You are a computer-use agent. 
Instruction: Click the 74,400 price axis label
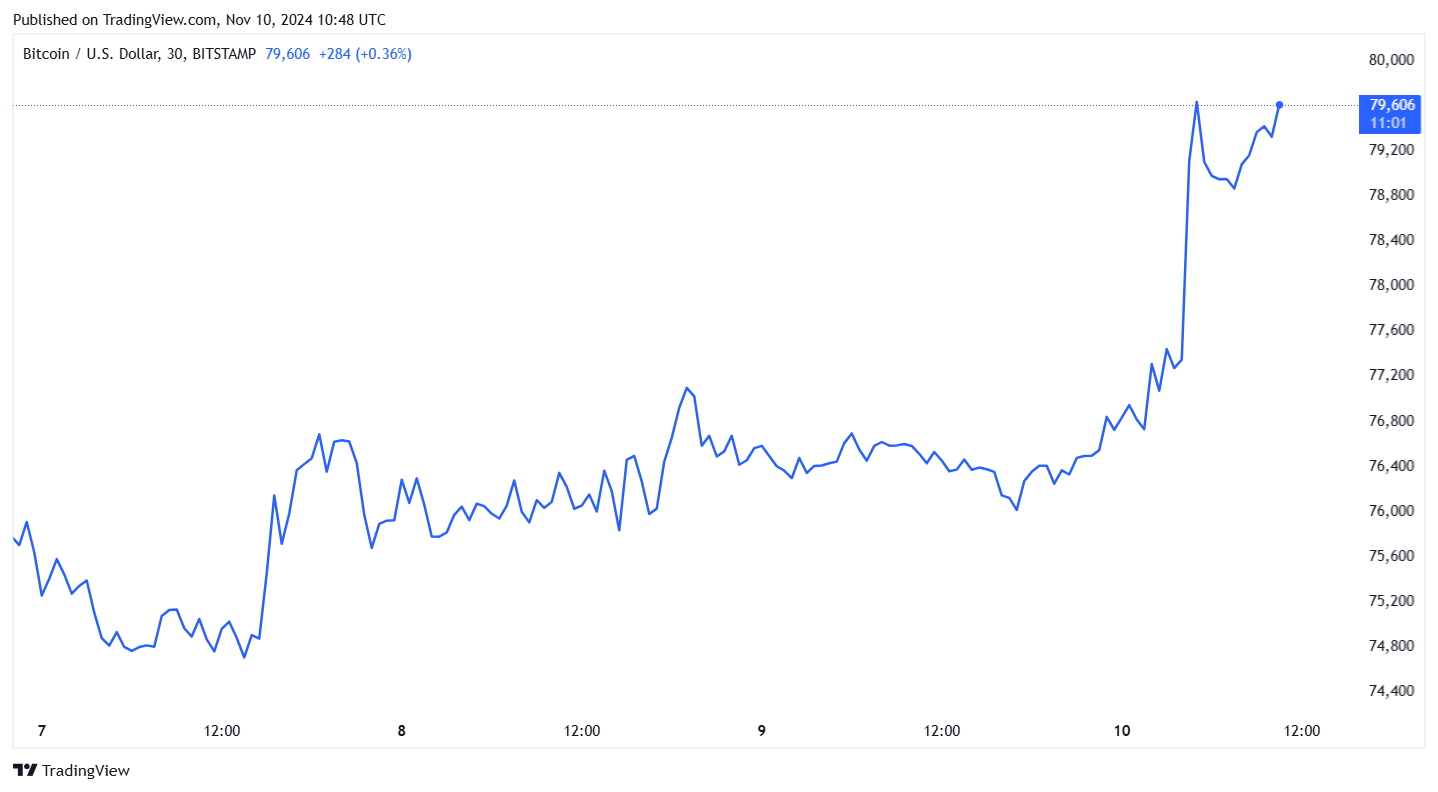pyautogui.click(x=1390, y=691)
